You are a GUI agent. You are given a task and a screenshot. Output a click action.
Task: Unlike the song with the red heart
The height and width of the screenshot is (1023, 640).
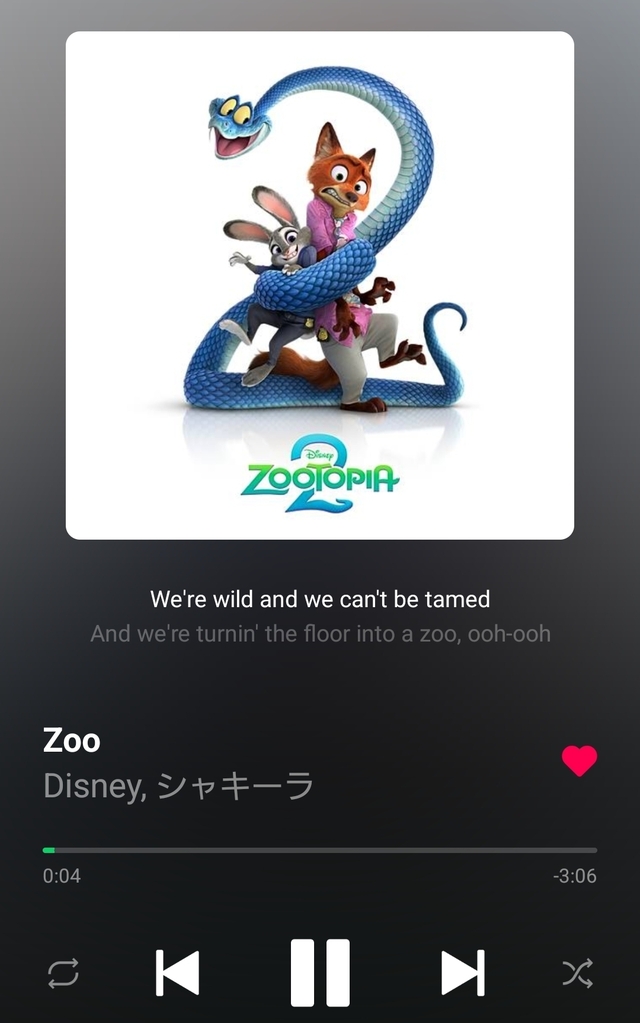[579, 761]
